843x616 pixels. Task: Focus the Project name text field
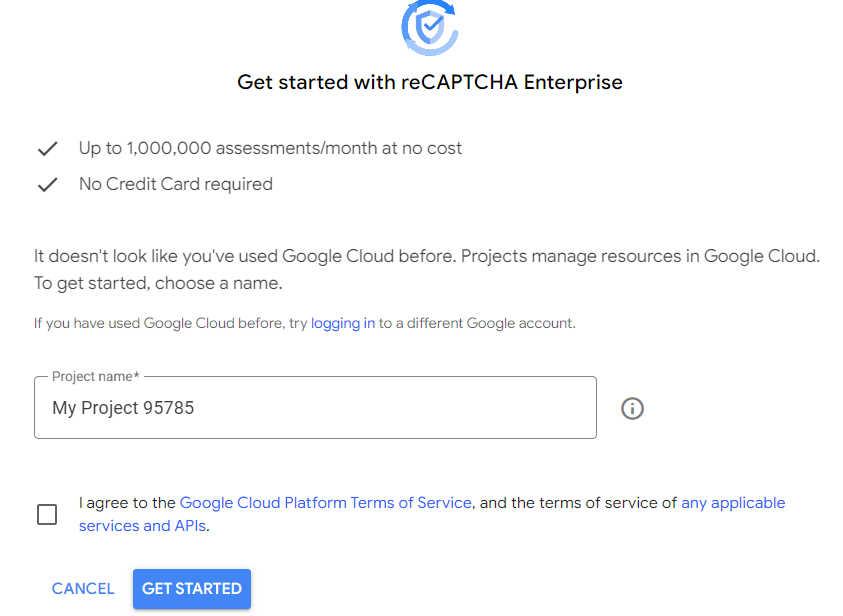tap(315, 408)
